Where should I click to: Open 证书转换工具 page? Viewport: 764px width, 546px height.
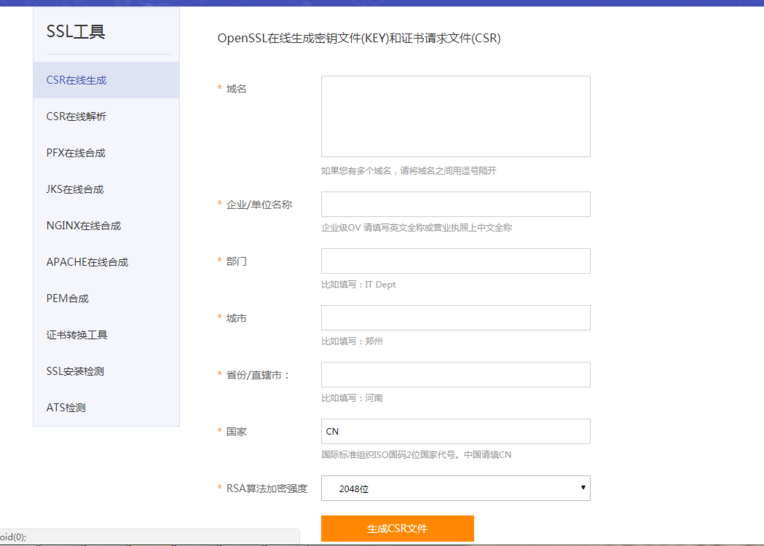[77, 335]
